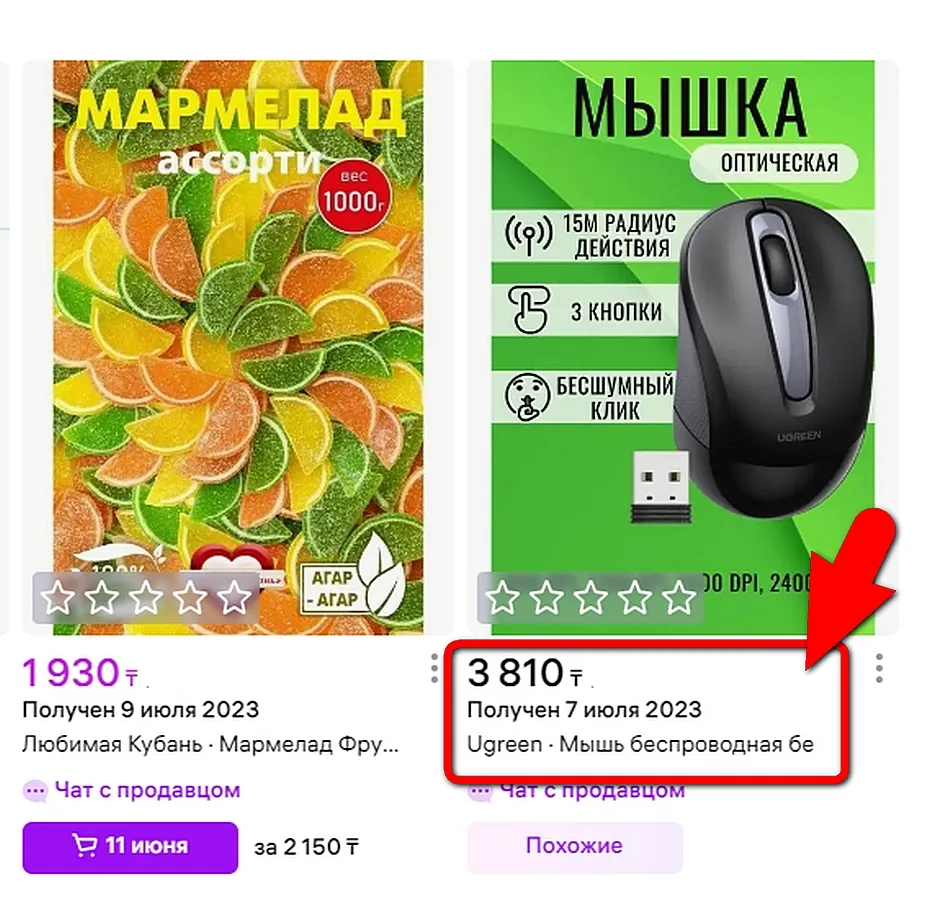Viewport: 938px width, 900px height.
Task: Rate the Ugreen mouse one star
Action: click(x=502, y=598)
